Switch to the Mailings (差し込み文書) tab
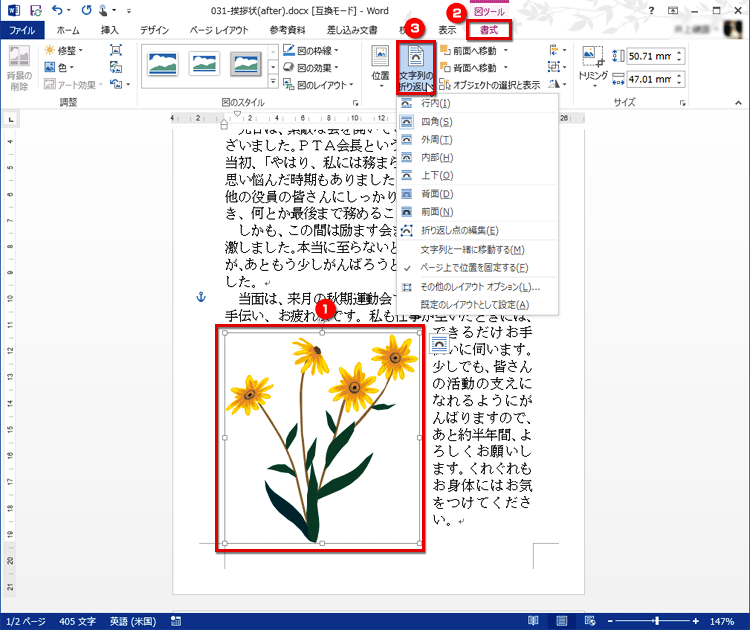The height and width of the screenshot is (630, 750). (x=352, y=30)
